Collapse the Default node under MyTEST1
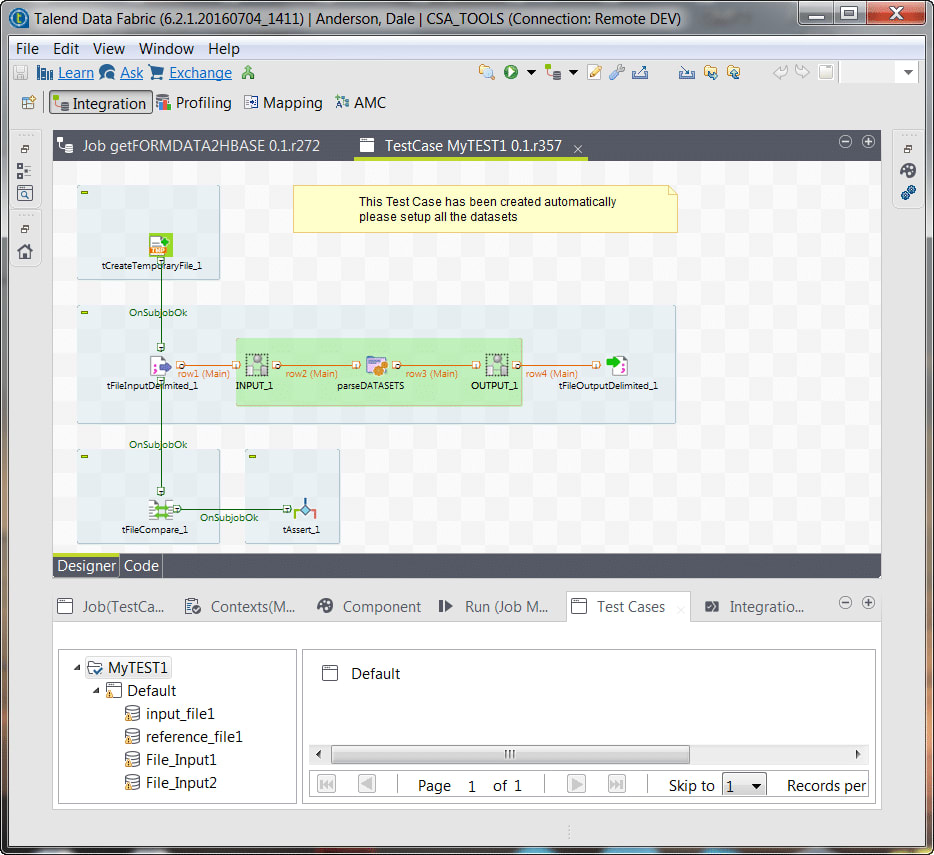Viewport: 934px width, 855px height. click(x=94, y=690)
